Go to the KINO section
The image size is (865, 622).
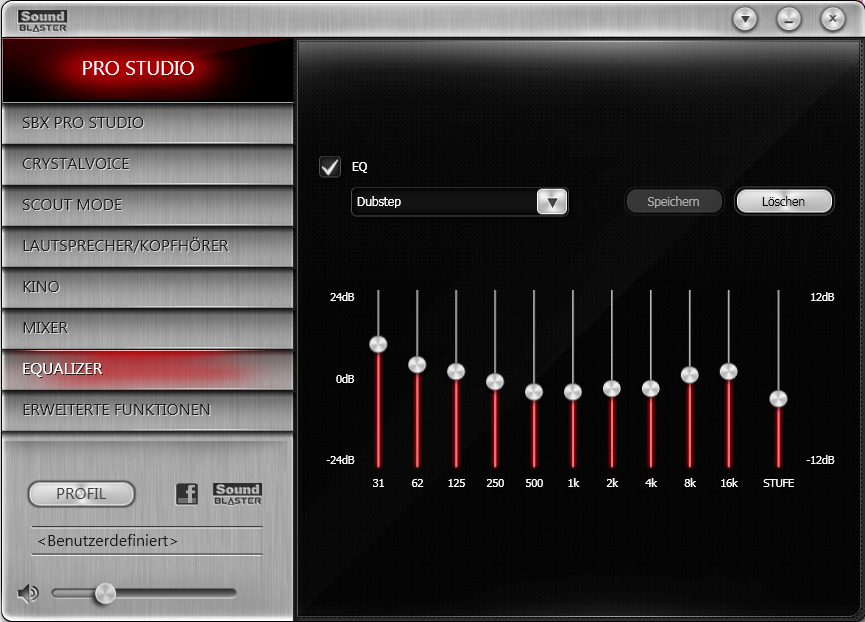(147, 287)
